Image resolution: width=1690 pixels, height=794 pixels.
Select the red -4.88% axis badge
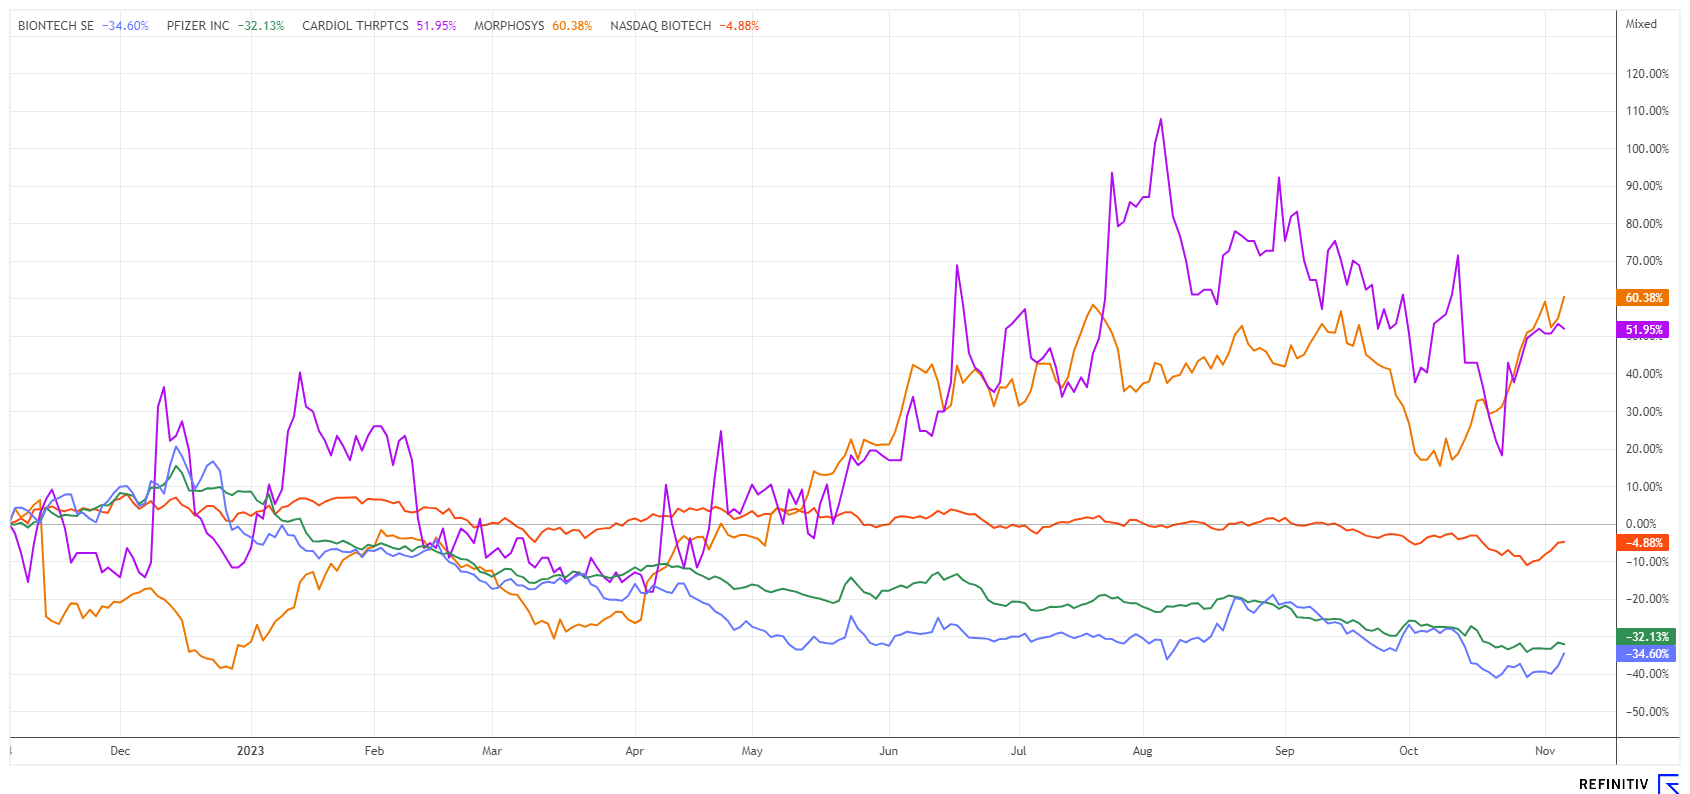(1643, 543)
